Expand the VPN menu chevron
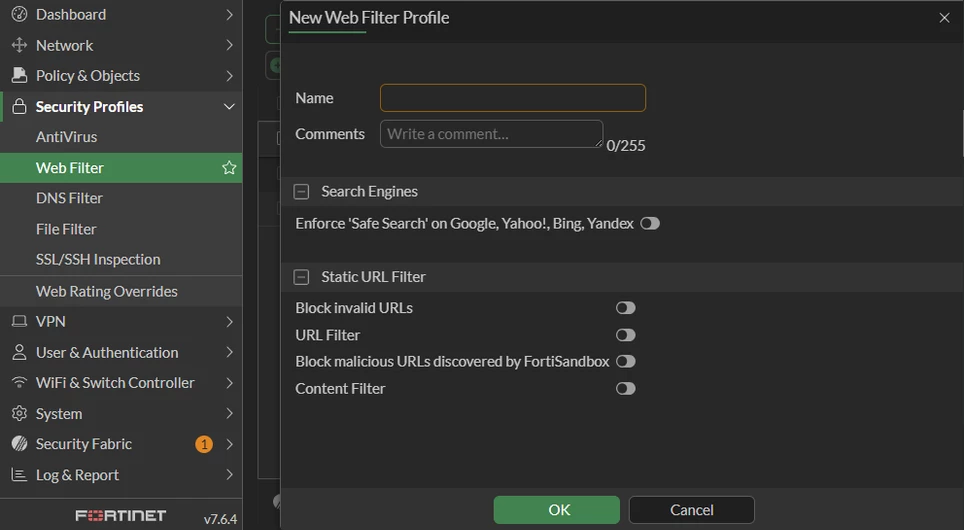Image resolution: width=964 pixels, height=530 pixels. point(229,322)
